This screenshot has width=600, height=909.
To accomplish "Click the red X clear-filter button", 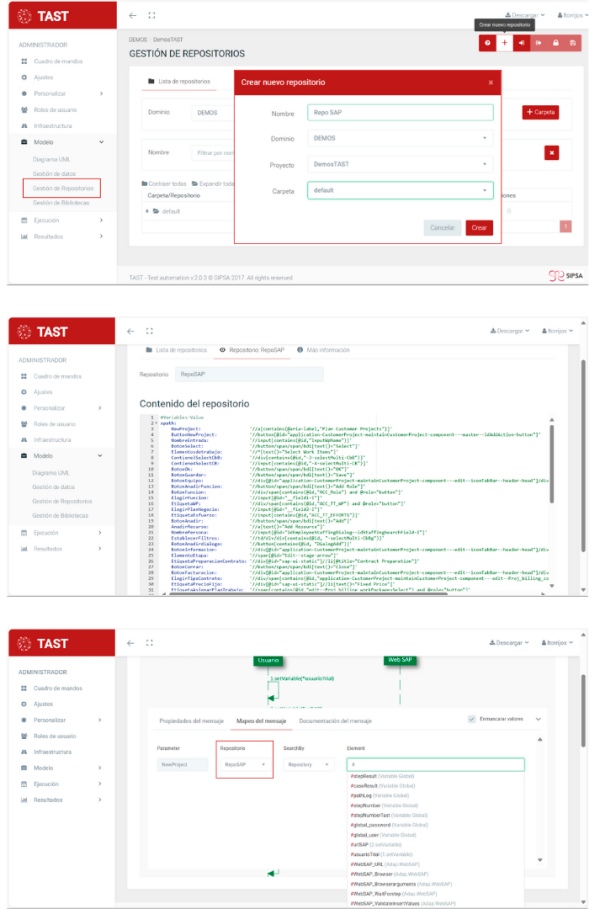I will (x=552, y=153).
